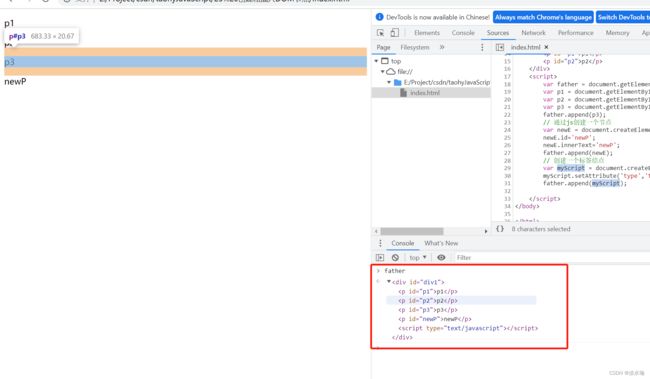
Task: Open the Memory tab
Action: (617, 33)
